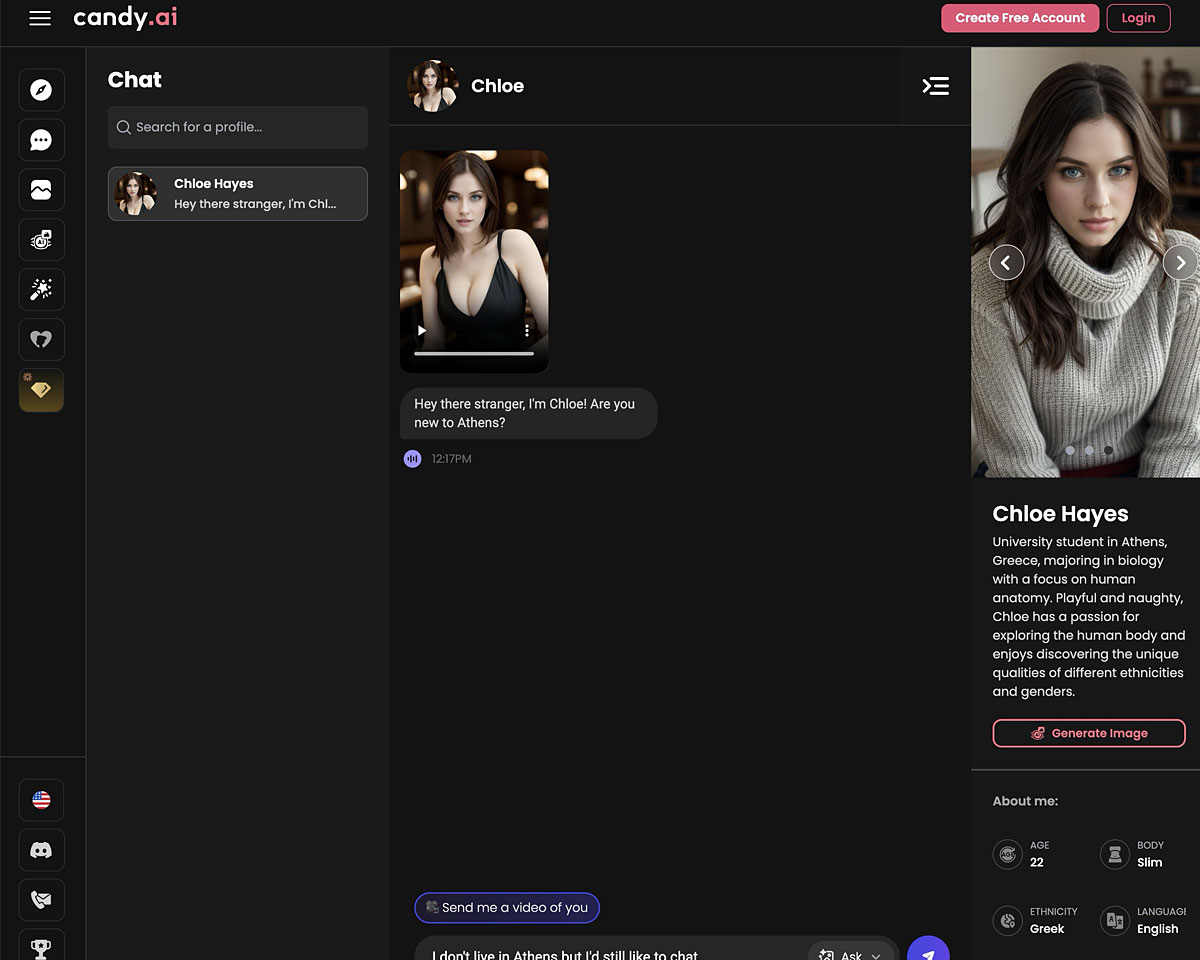1200x960 pixels.
Task: Expand the Ask mode dropdown in message bar
Action: click(x=851, y=954)
